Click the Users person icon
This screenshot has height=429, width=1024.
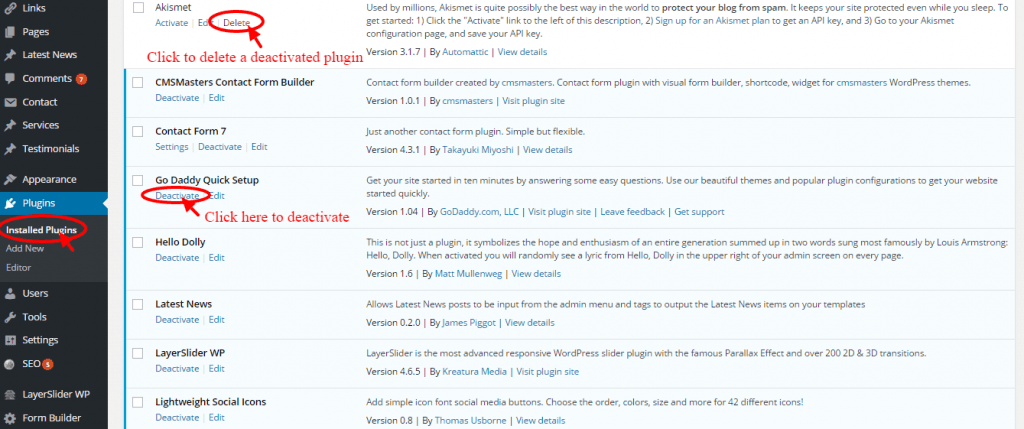coord(10,293)
